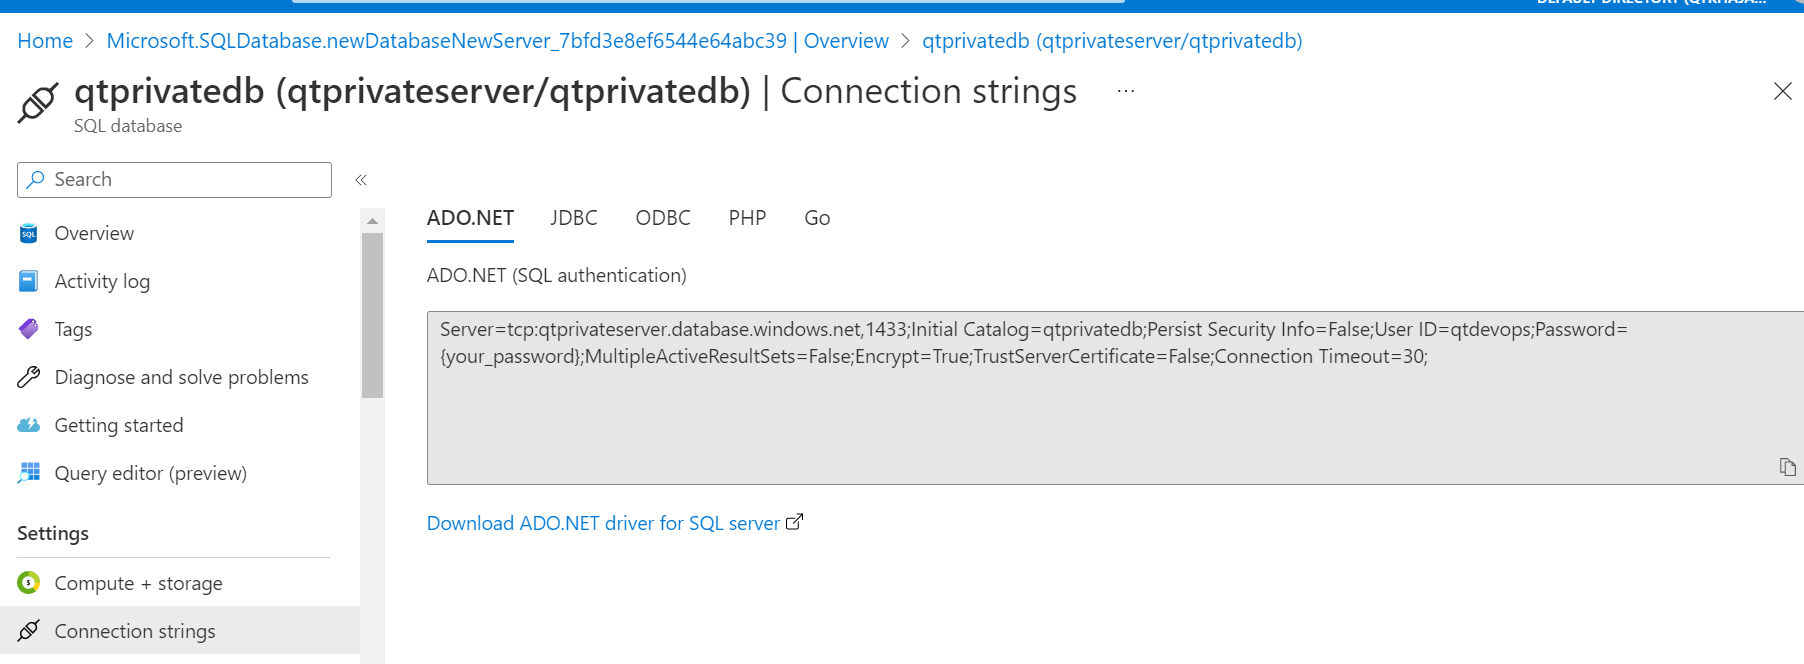Image resolution: width=1804 pixels, height=664 pixels.
Task: Open Download ADO.NET driver for SQL server link
Action: point(603,522)
